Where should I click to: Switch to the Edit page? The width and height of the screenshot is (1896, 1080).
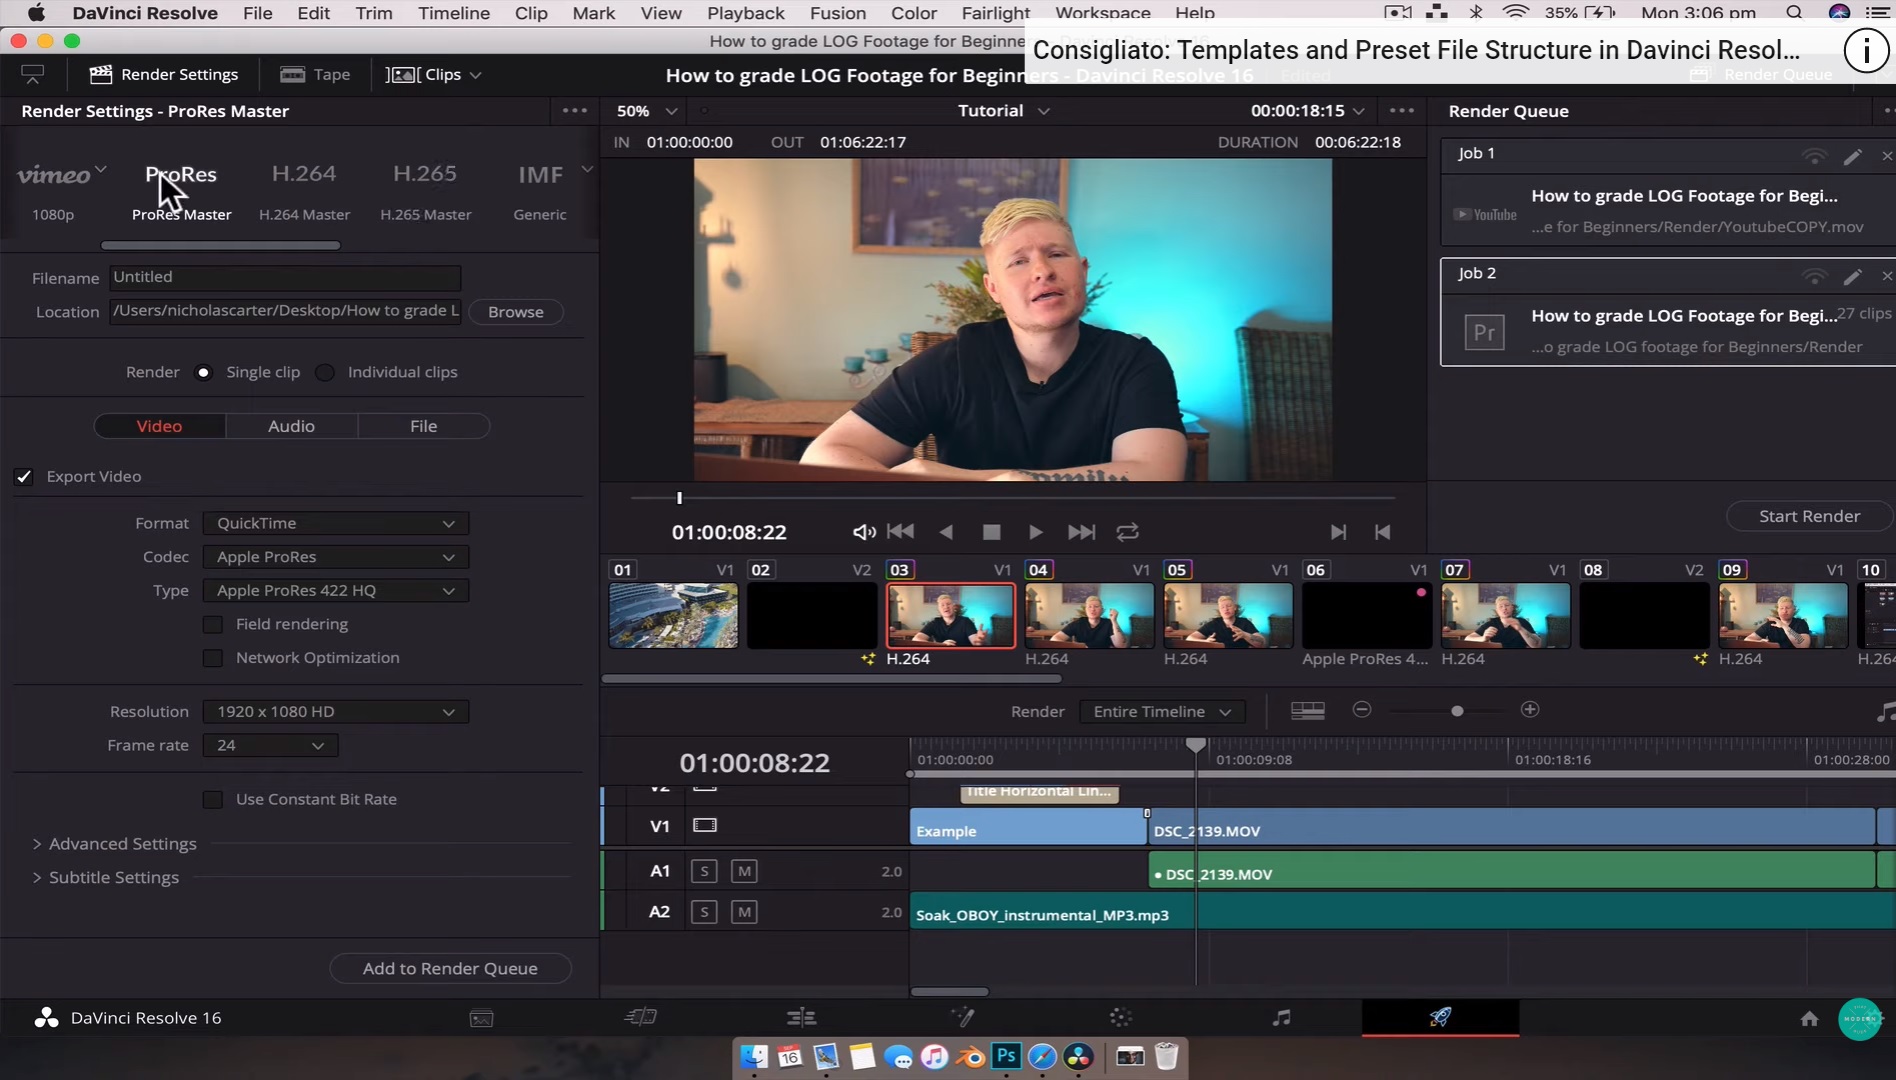pyautogui.click(x=801, y=1018)
